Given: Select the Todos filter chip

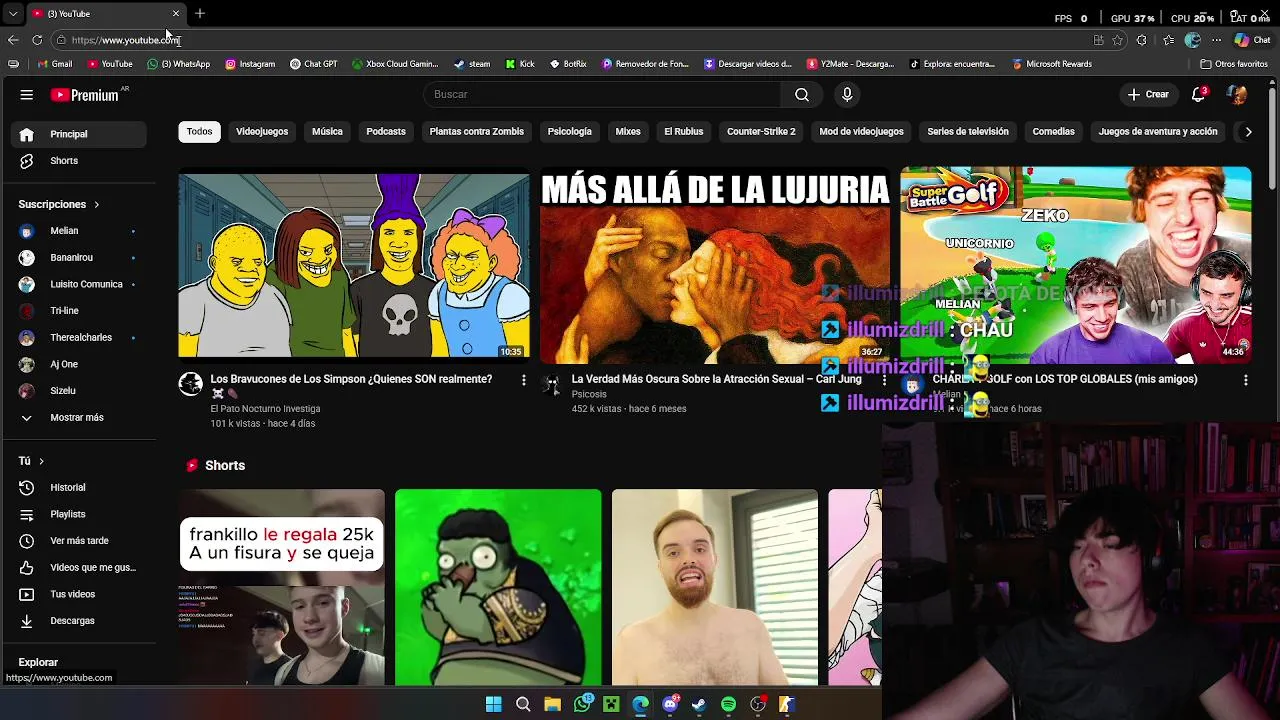Looking at the screenshot, I should tap(199, 131).
